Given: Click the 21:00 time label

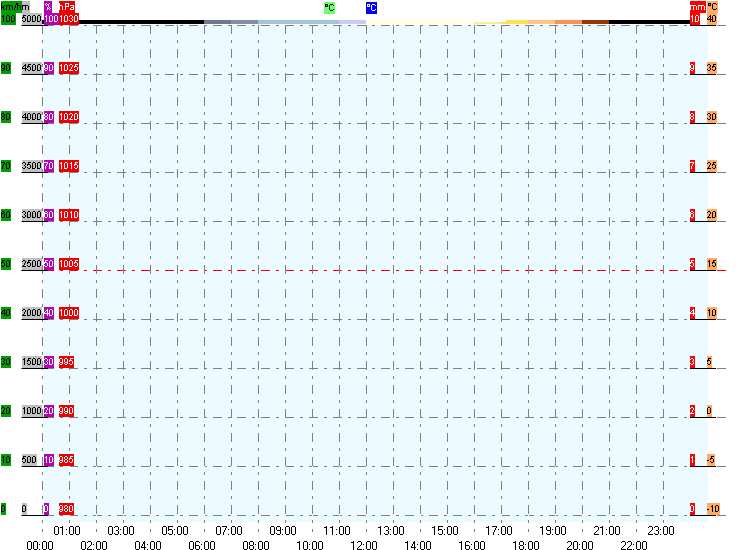Looking at the screenshot, I should point(607,530).
